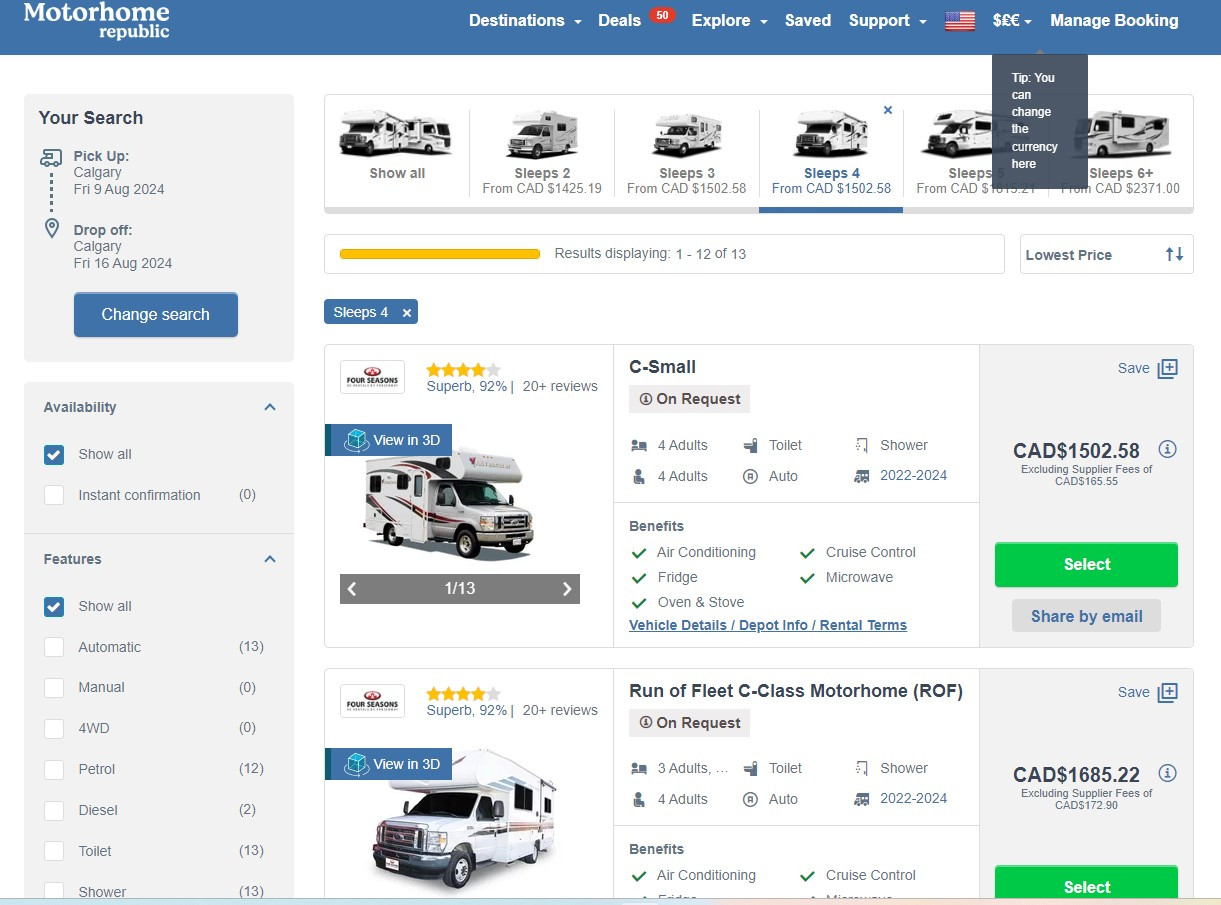Click the sort arrows icon beside Lowest Price

click(1175, 254)
